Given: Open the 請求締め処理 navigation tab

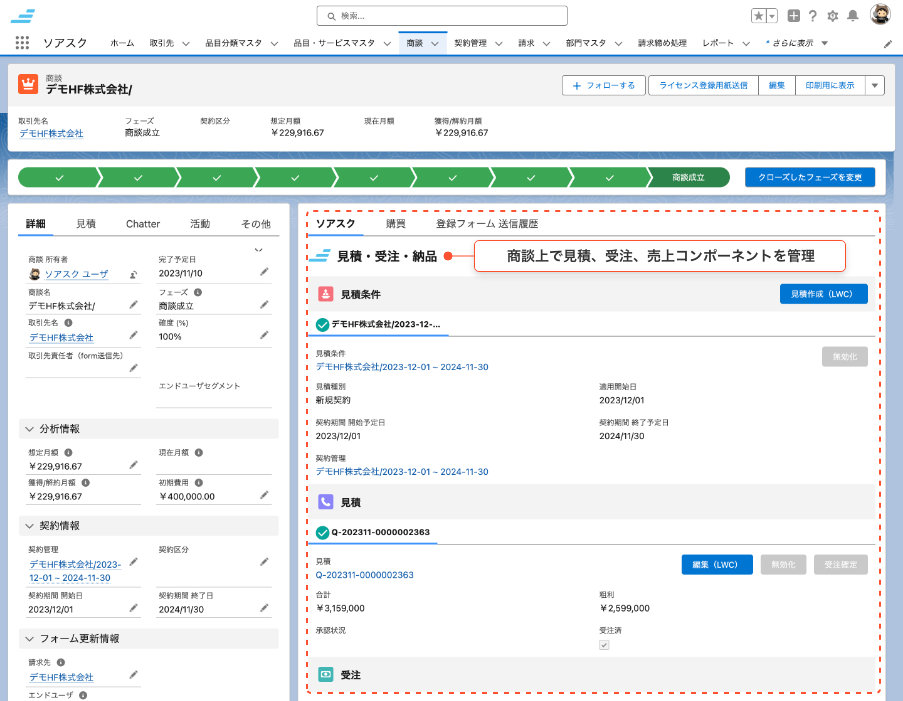Looking at the screenshot, I should [662, 43].
